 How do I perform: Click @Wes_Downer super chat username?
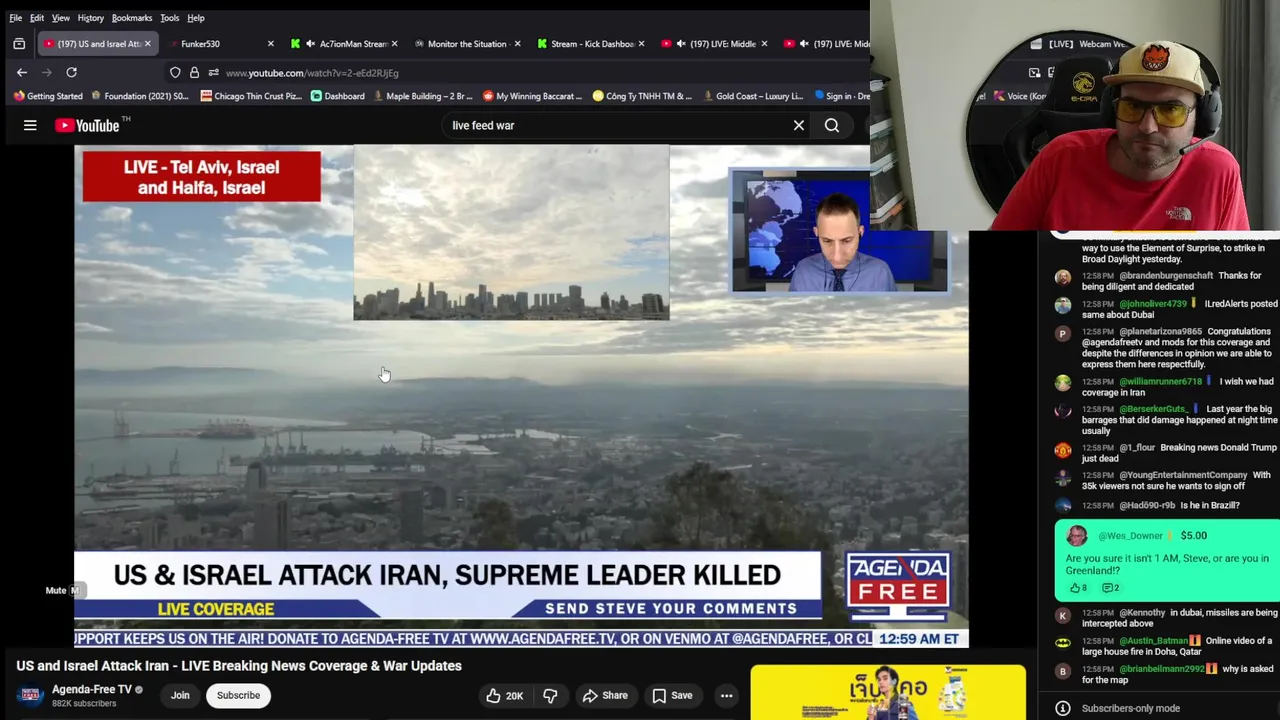(1131, 536)
